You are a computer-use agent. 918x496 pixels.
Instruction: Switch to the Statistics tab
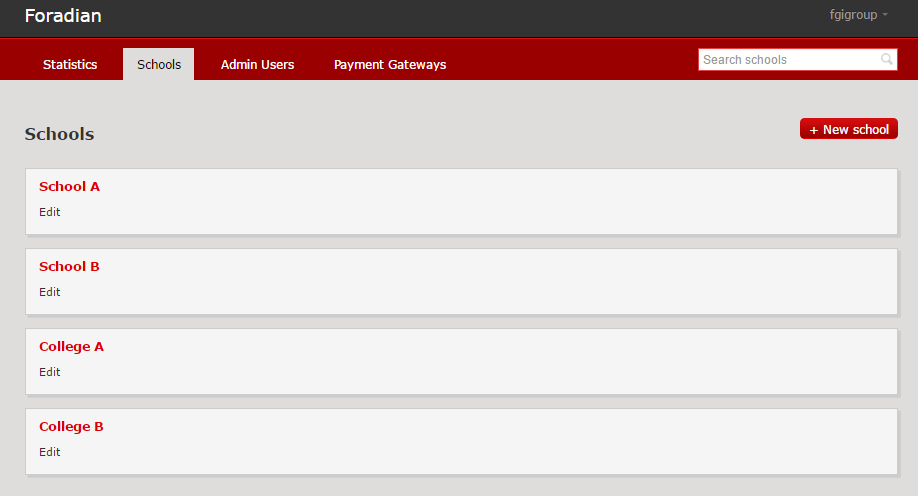pyautogui.click(x=70, y=64)
